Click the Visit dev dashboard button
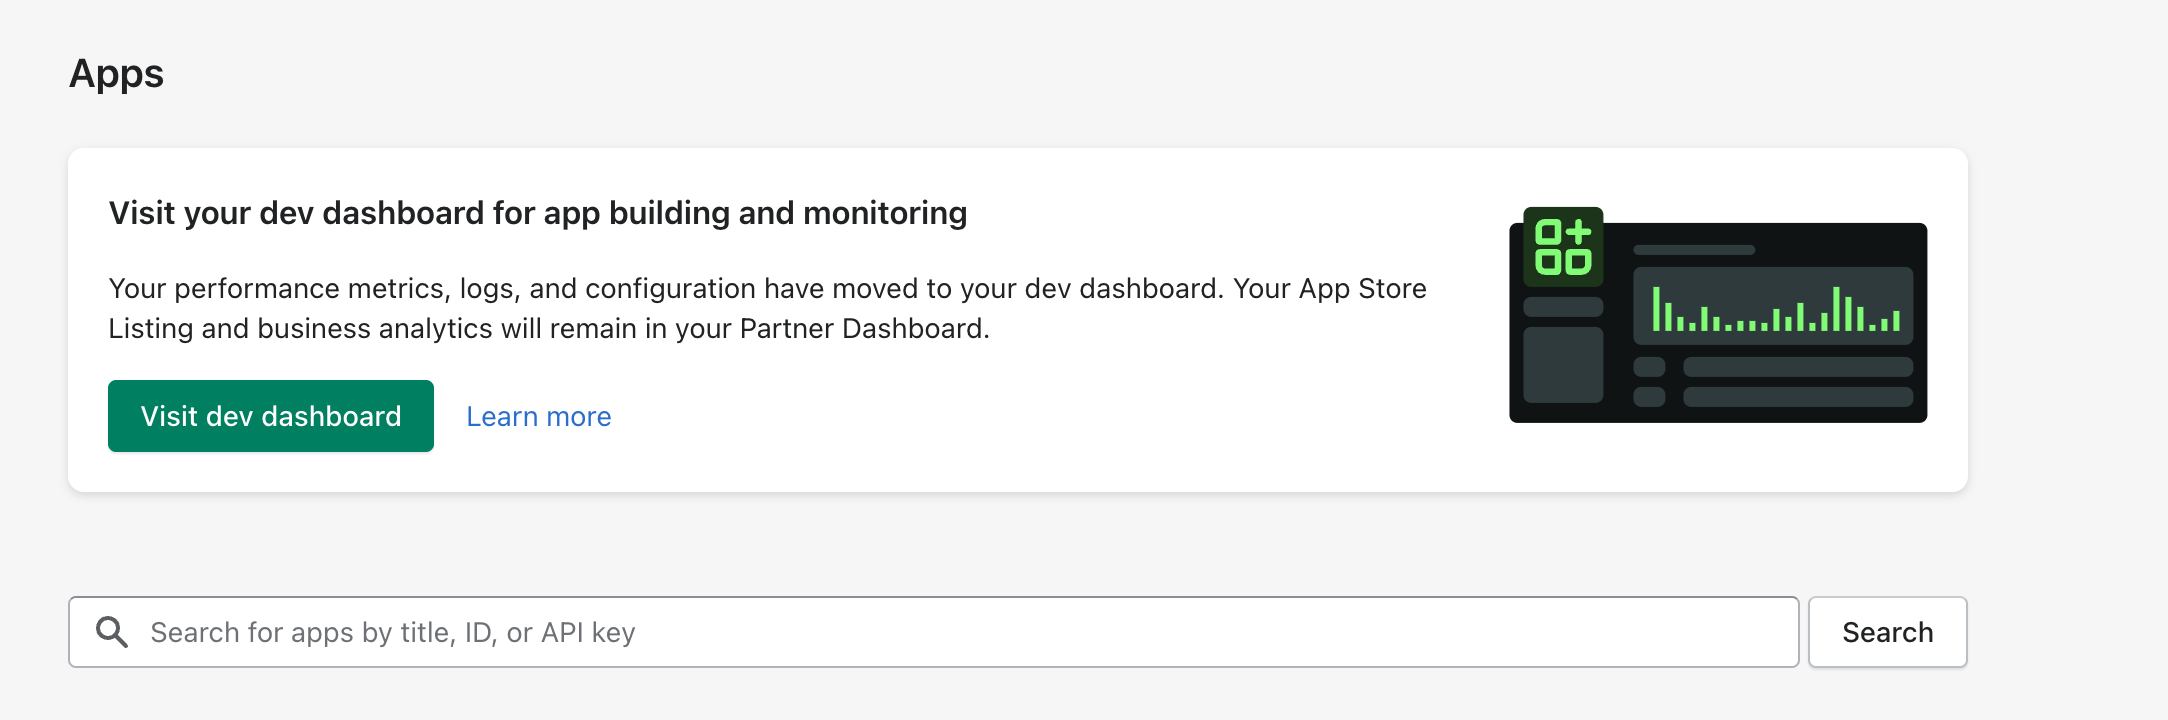This screenshot has width=2168, height=720. click(x=271, y=416)
